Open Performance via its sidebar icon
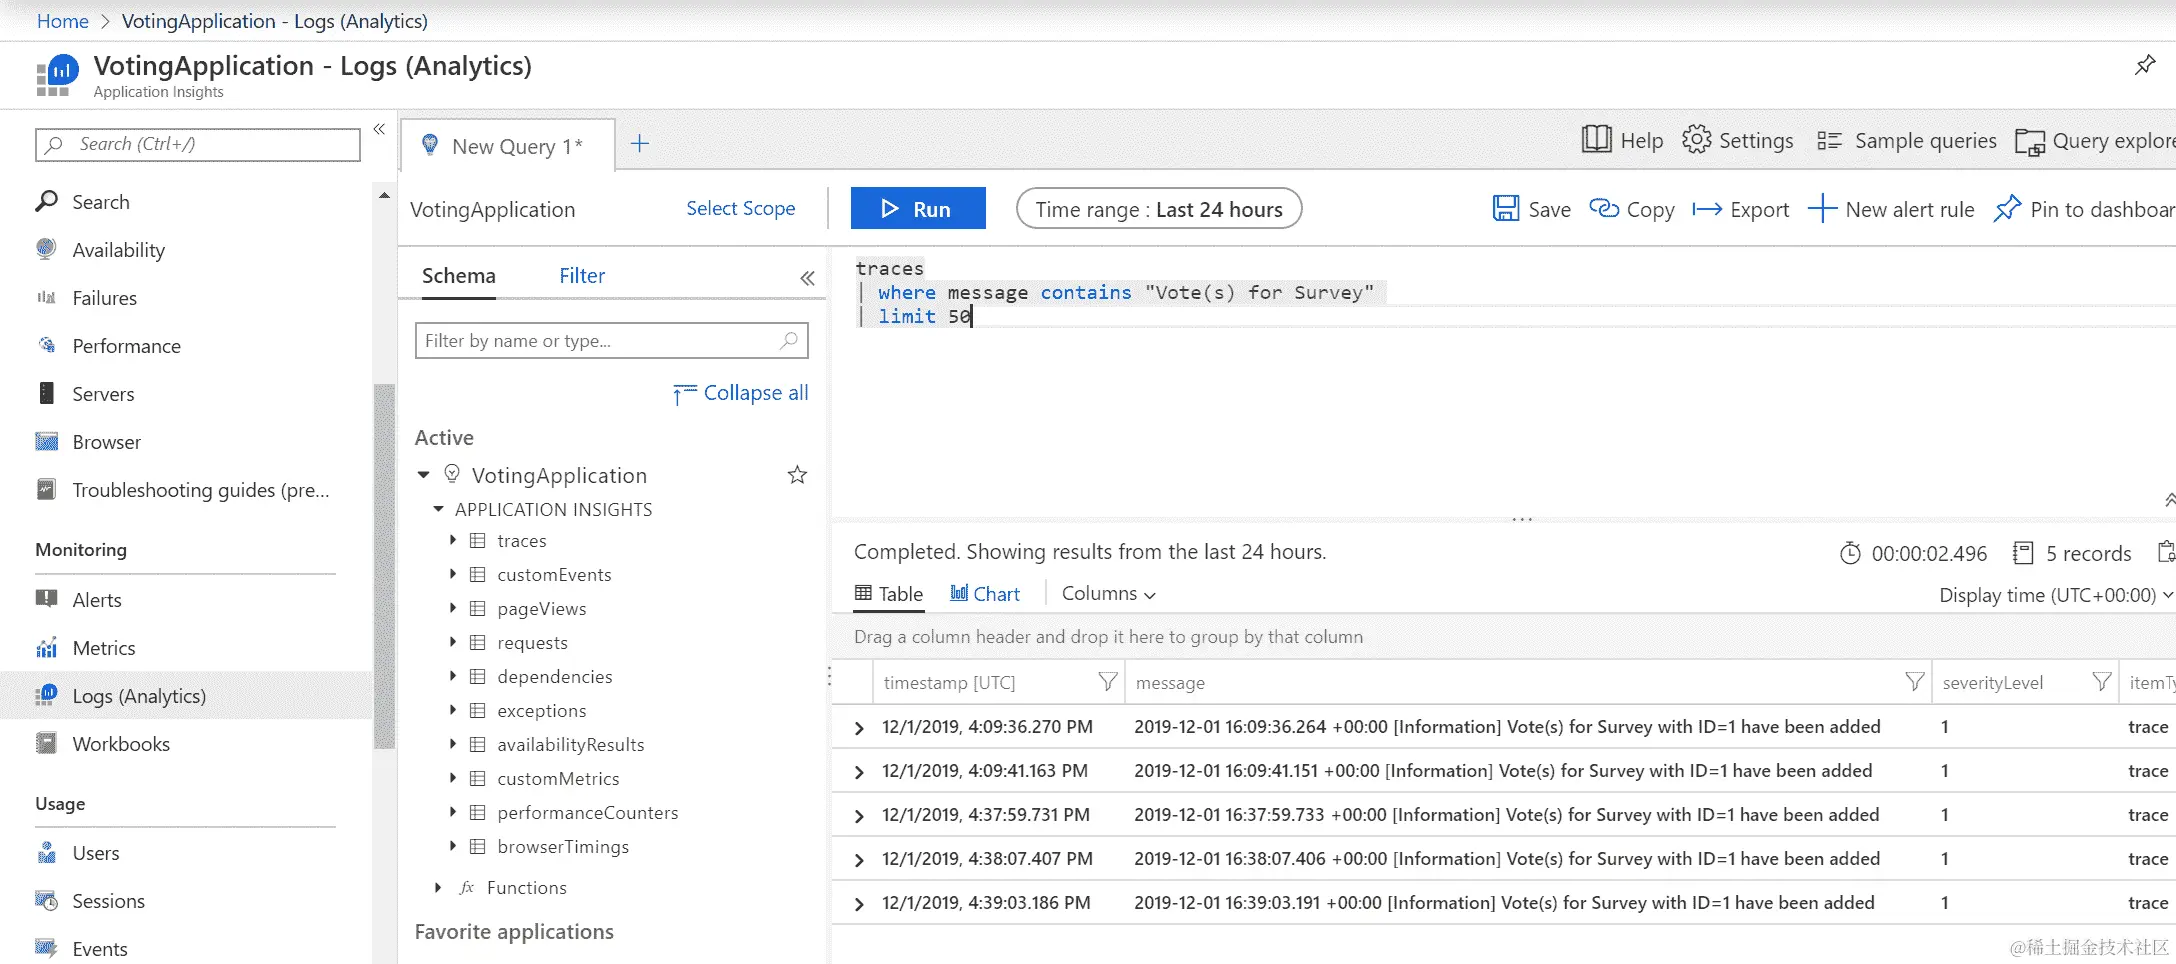 (x=46, y=345)
